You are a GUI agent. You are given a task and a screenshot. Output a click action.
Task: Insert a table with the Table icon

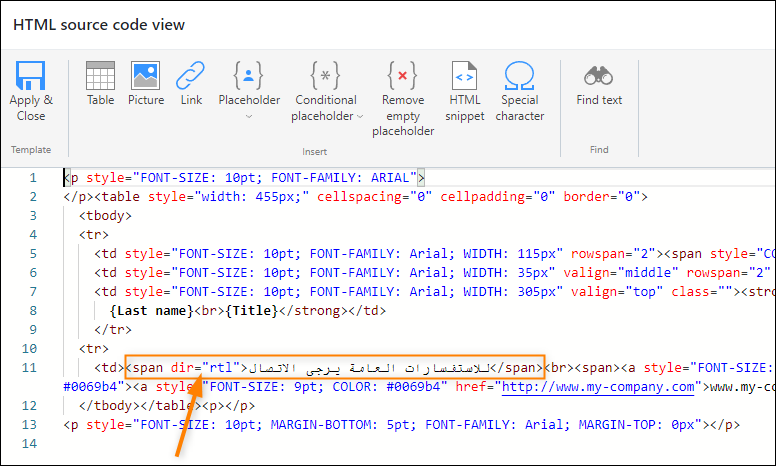click(x=100, y=76)
